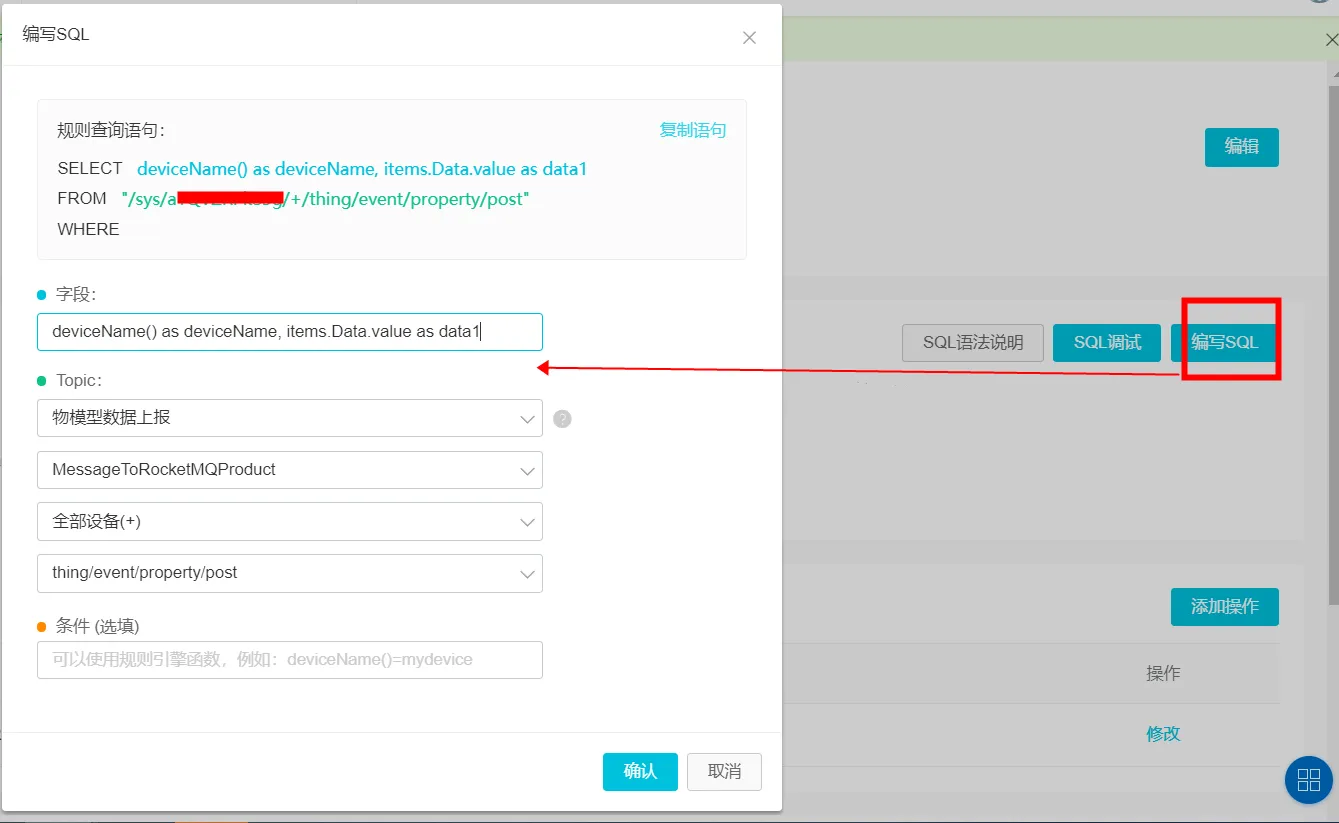Screen dimensions: 1339x823
Task: Open the blue grid floating icon
Action: [x=1308, y=780]
